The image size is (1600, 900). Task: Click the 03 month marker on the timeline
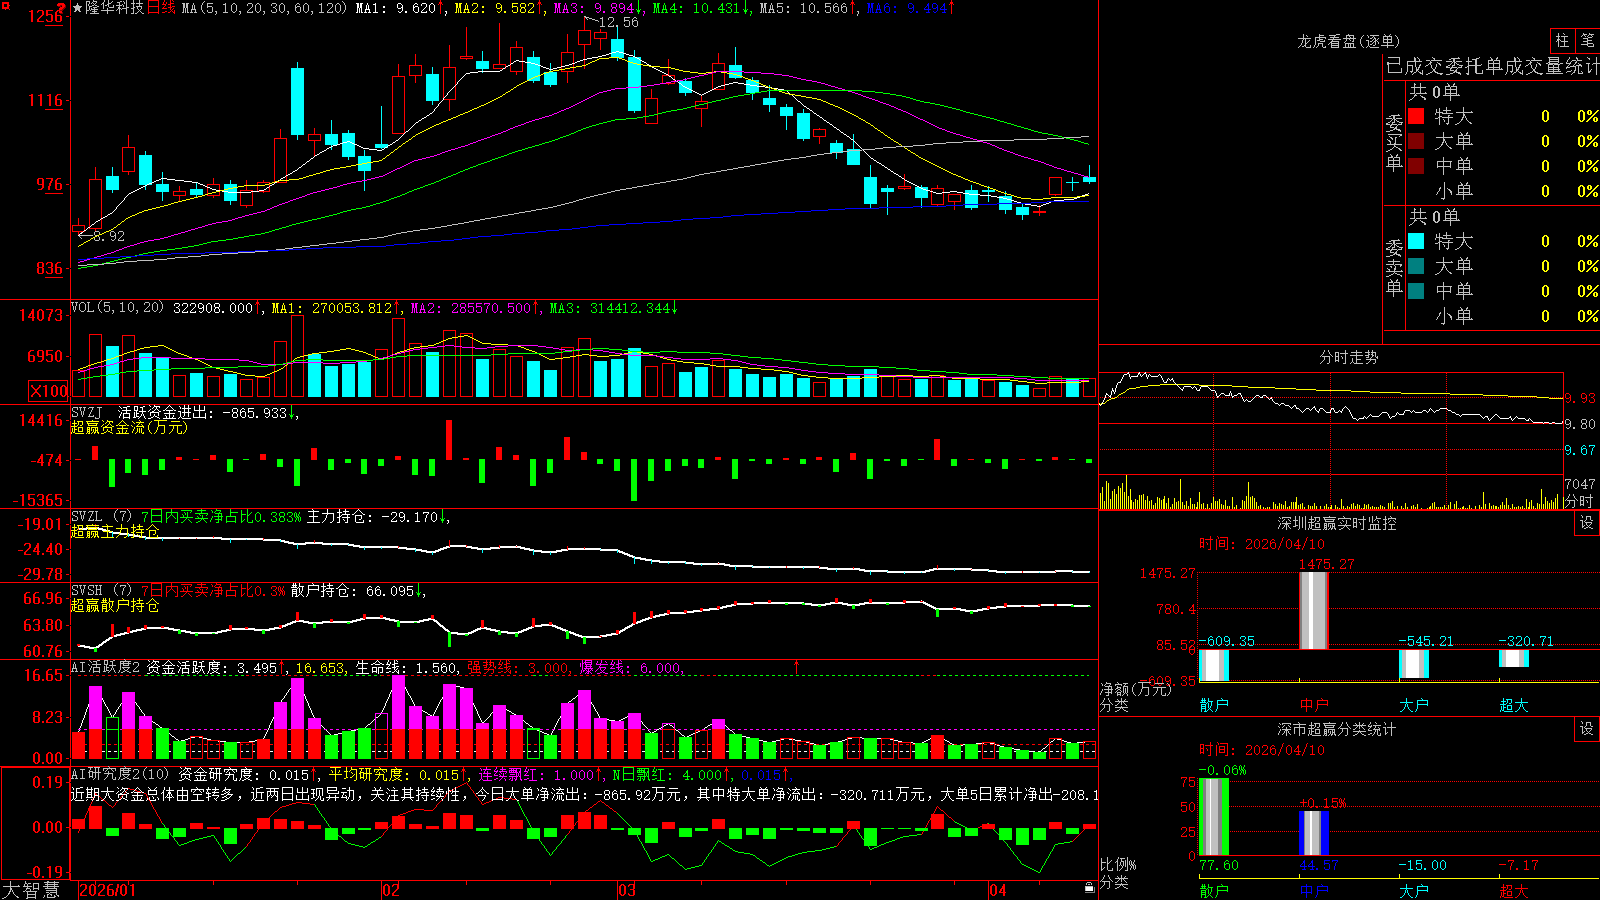coord(627,890)
